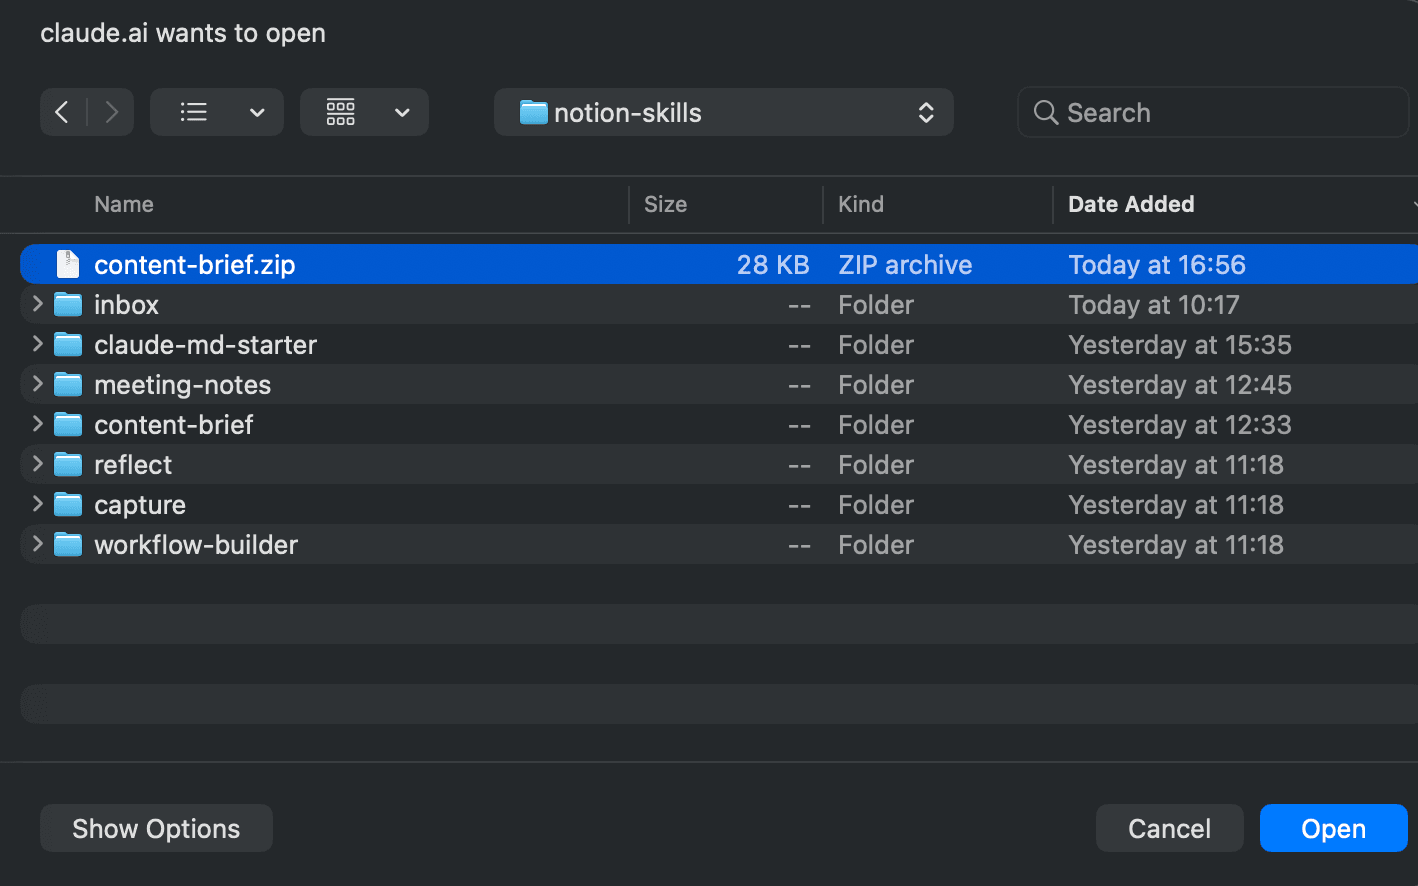Sort by the Name column header
This screenshot has height=886, width=1418.
tap(124, 204)
